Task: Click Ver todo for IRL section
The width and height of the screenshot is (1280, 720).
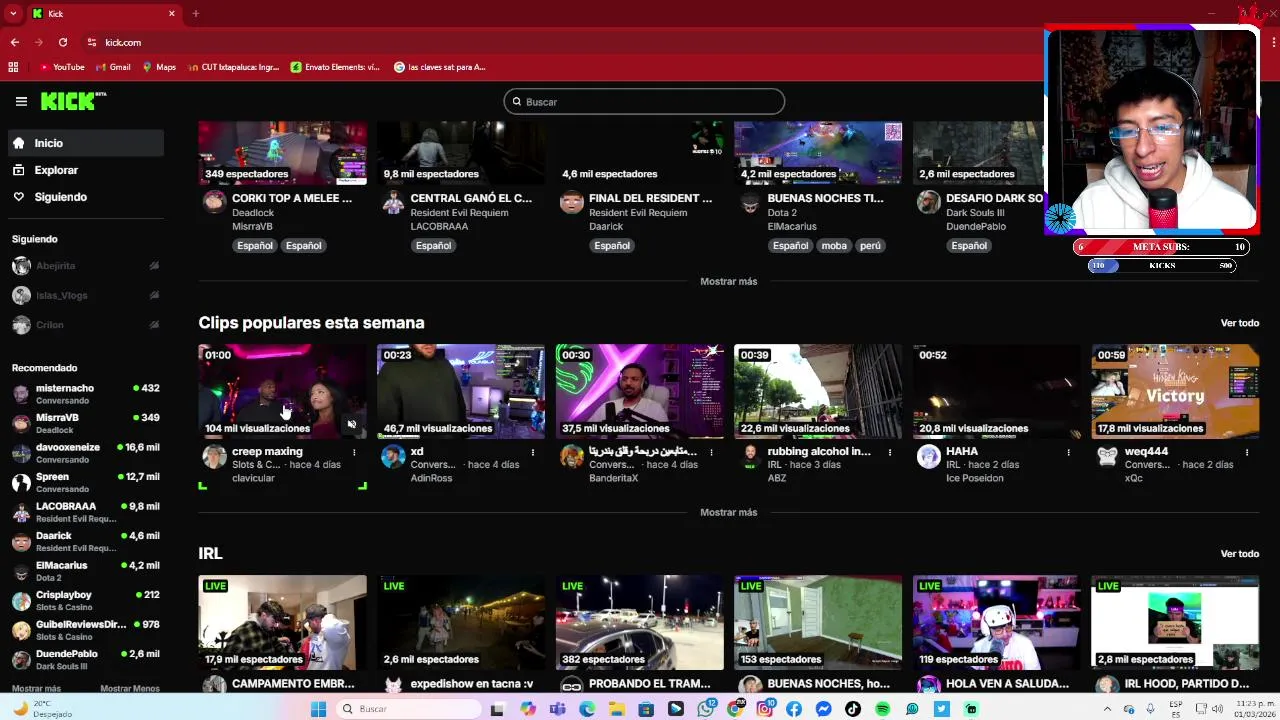Action: [x=1239, y=554]
